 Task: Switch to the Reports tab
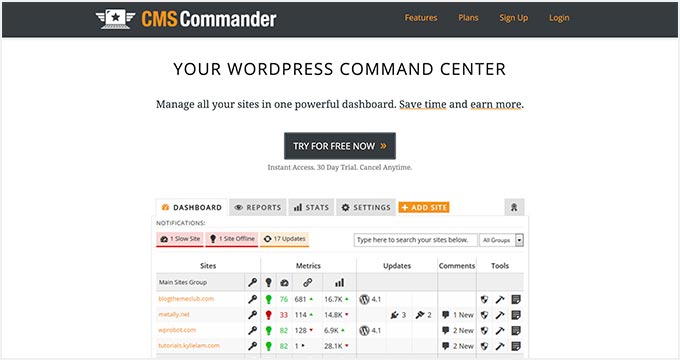coord(258,207)
